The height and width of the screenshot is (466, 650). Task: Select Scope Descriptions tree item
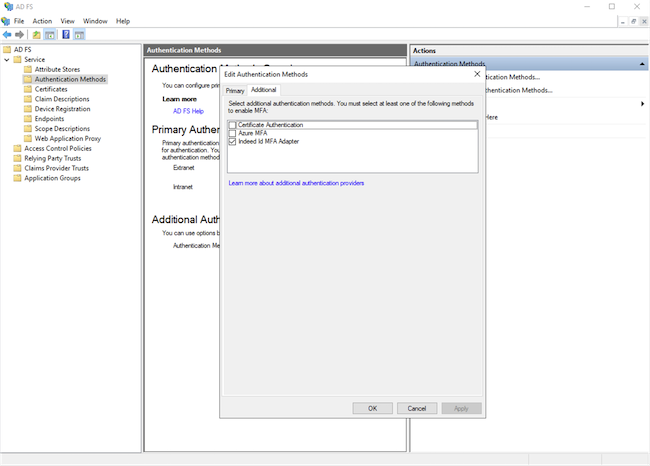(62, 129)
